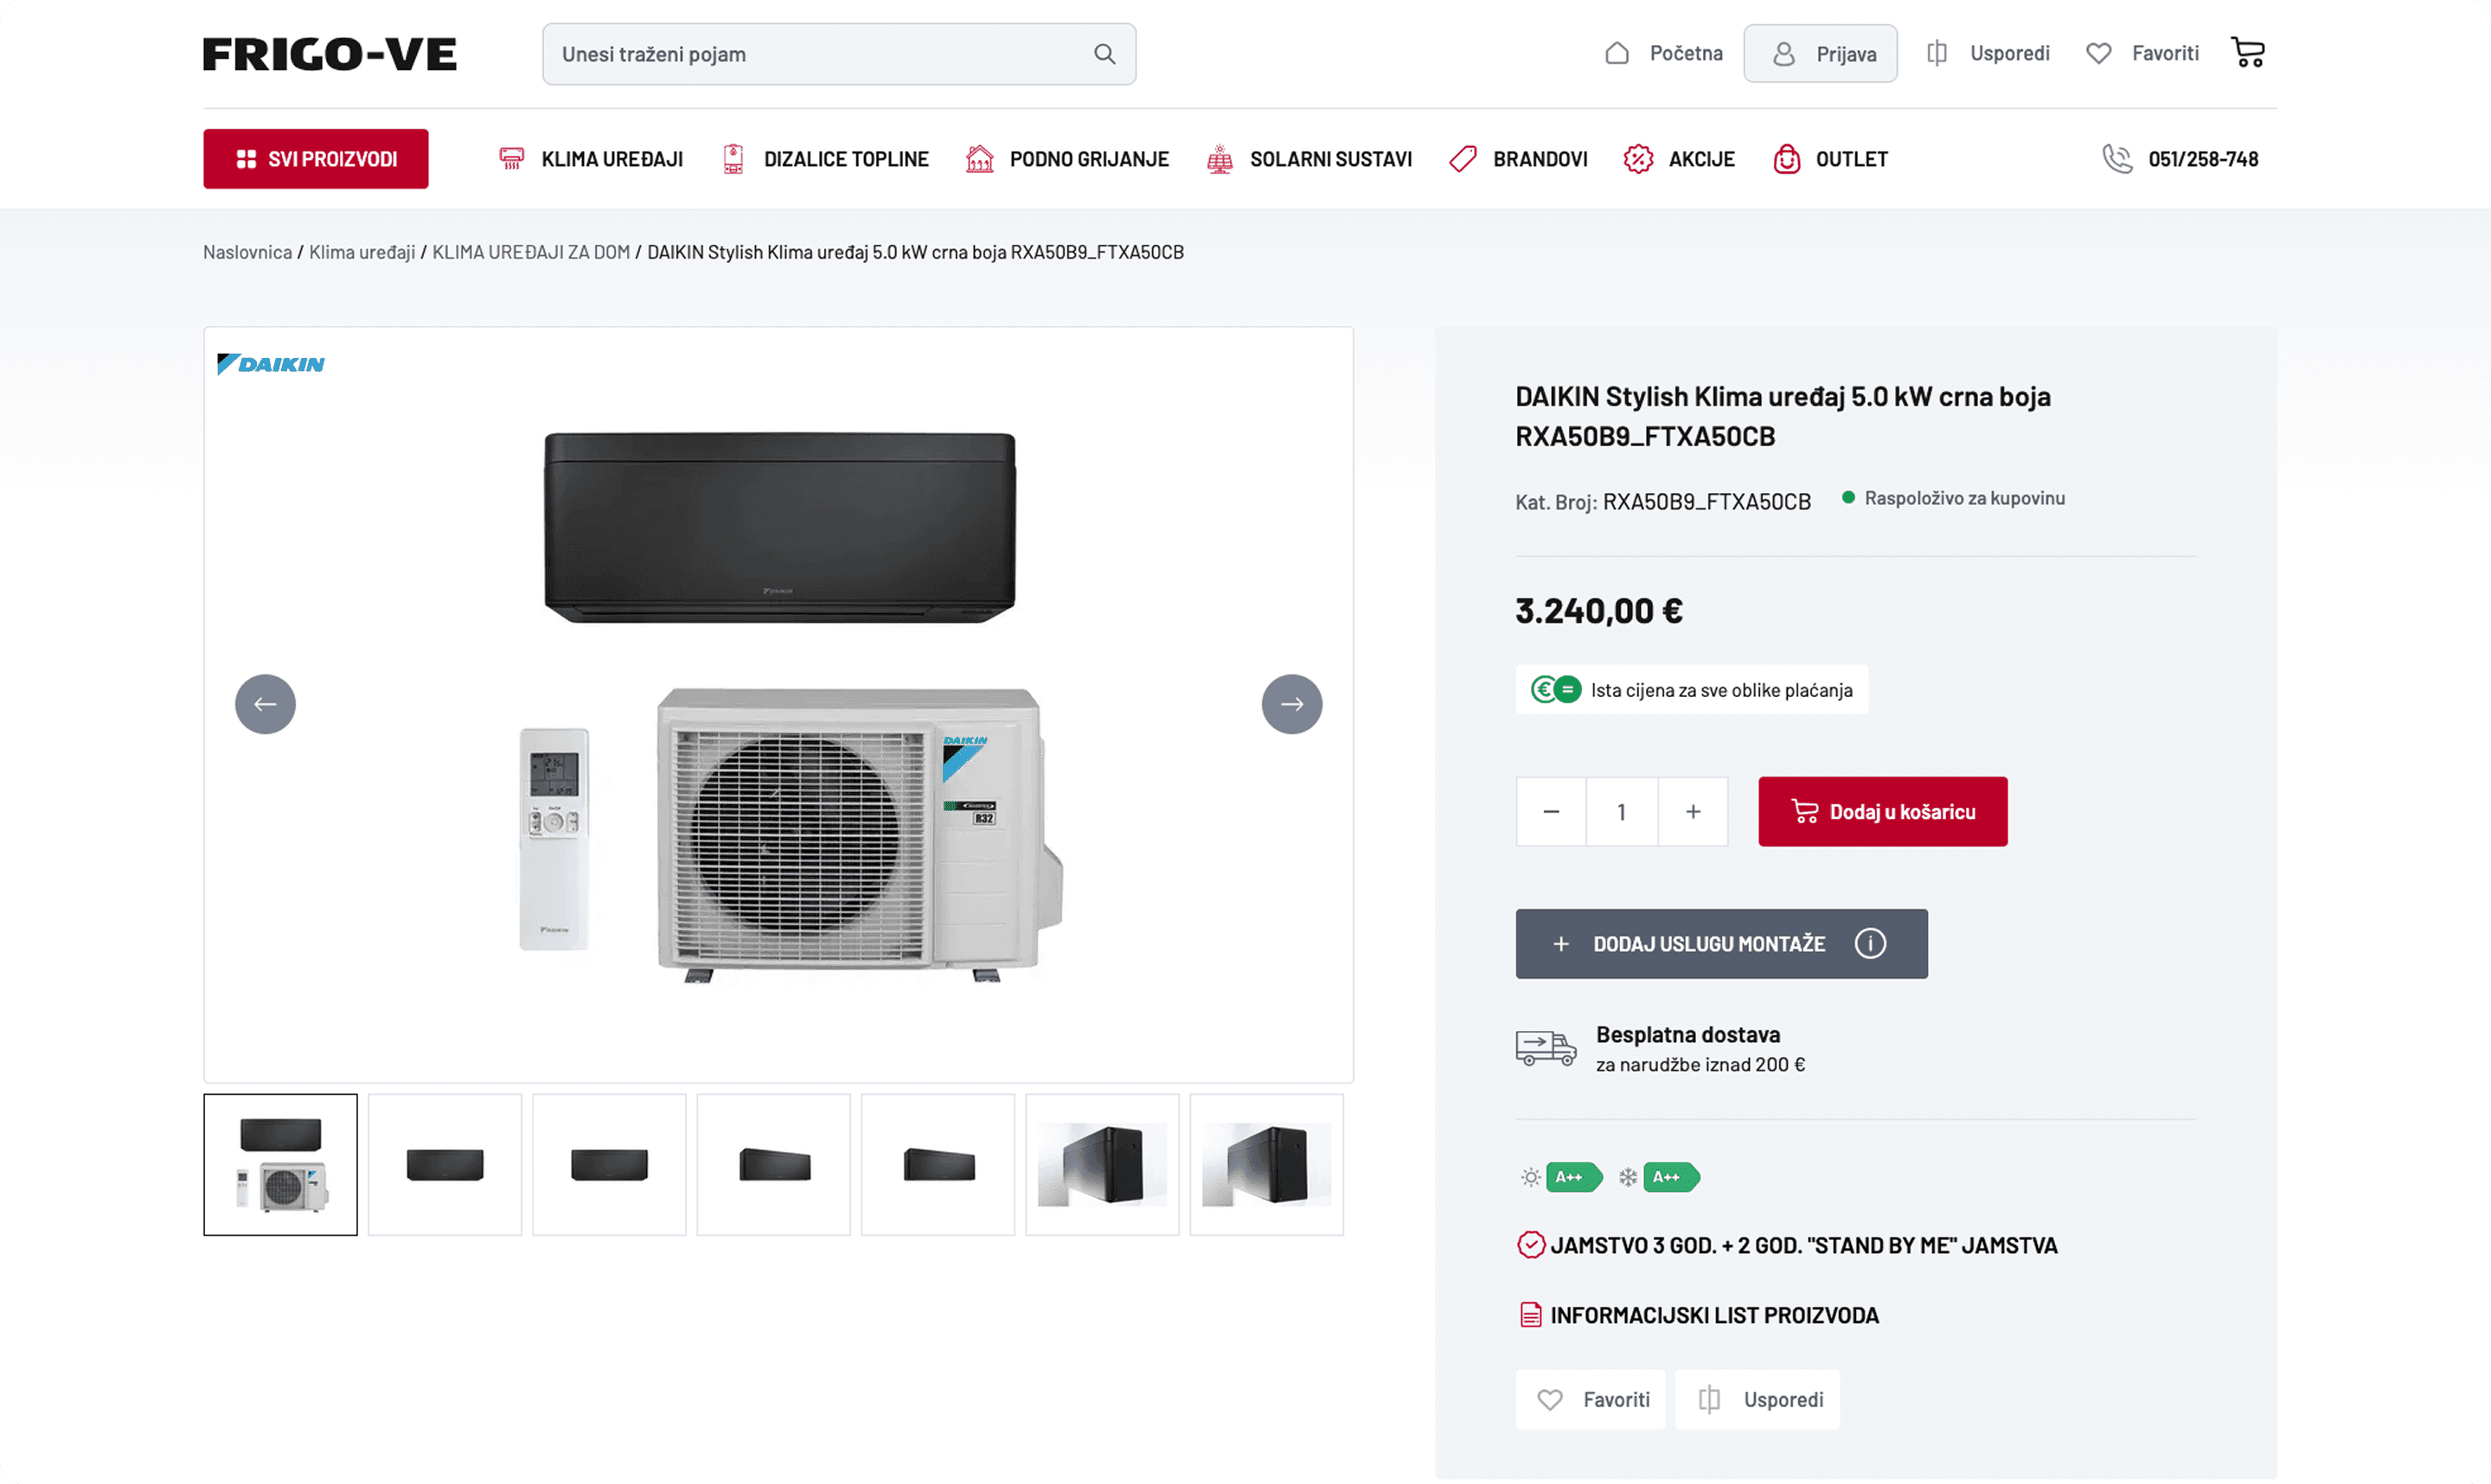2491x1484 pixels.
Task: Select the third product thumbnail
Action: coord(609,1165)
